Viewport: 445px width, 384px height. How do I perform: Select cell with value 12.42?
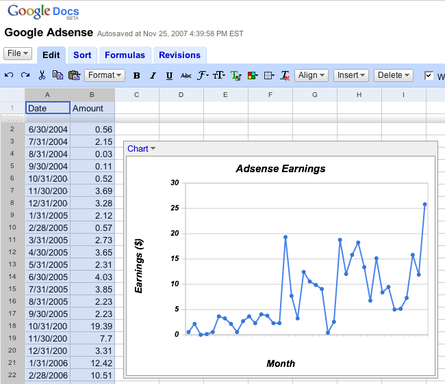tap(92, 363)
